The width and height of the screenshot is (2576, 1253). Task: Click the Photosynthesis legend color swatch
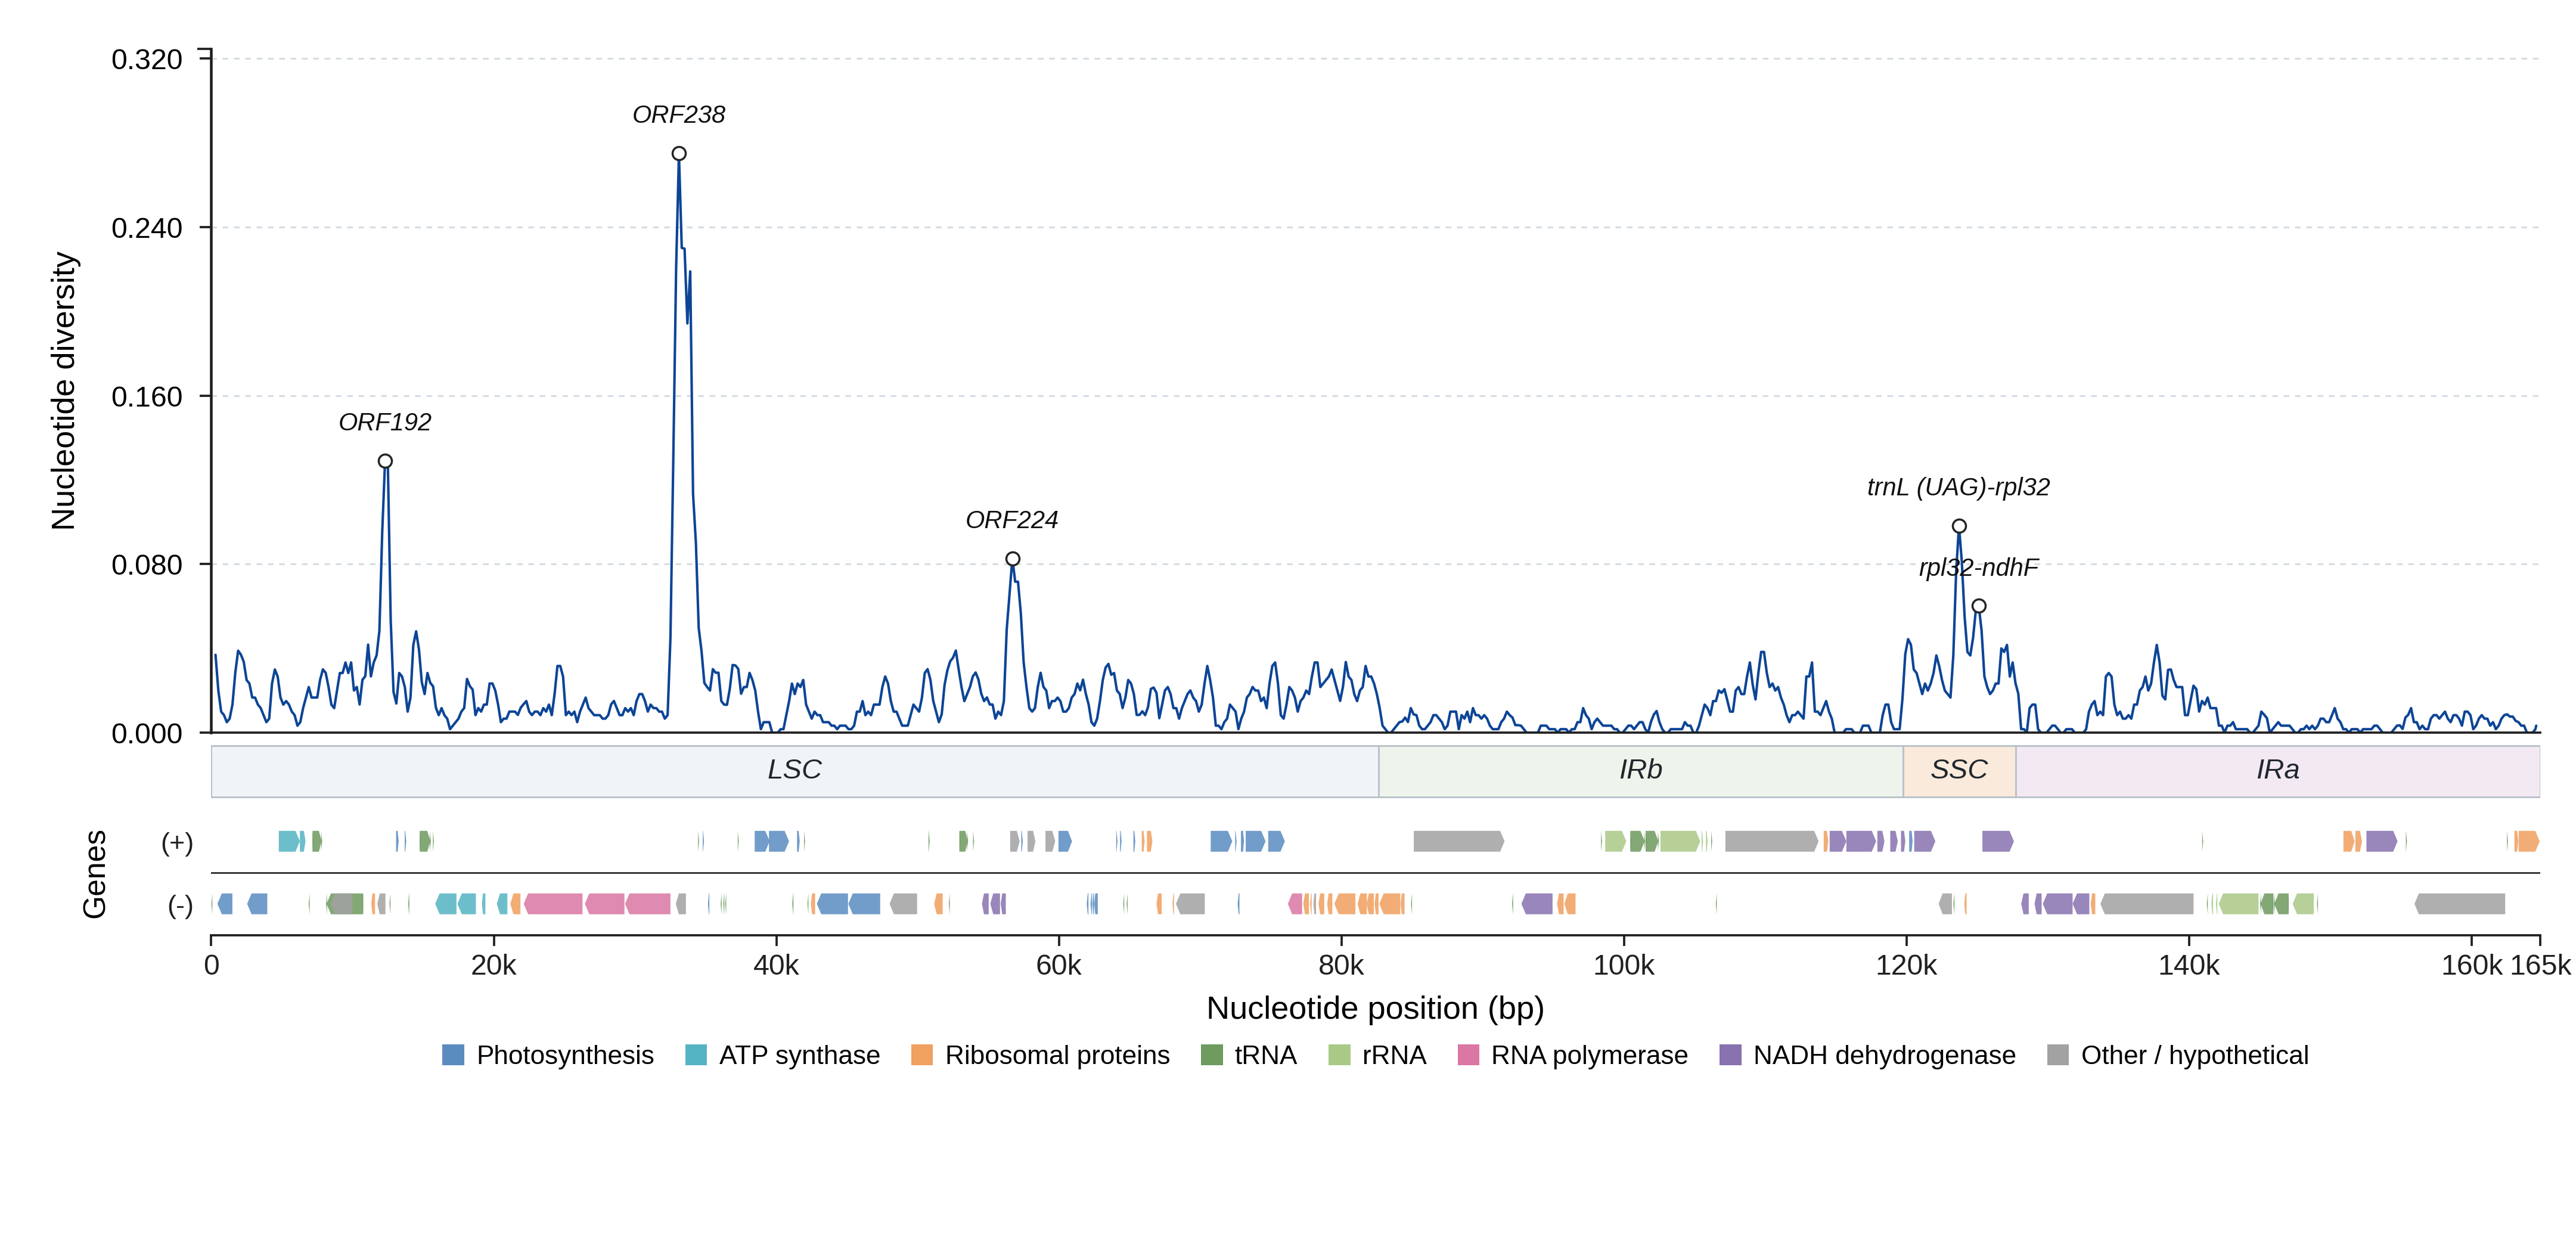(453, 1055)
